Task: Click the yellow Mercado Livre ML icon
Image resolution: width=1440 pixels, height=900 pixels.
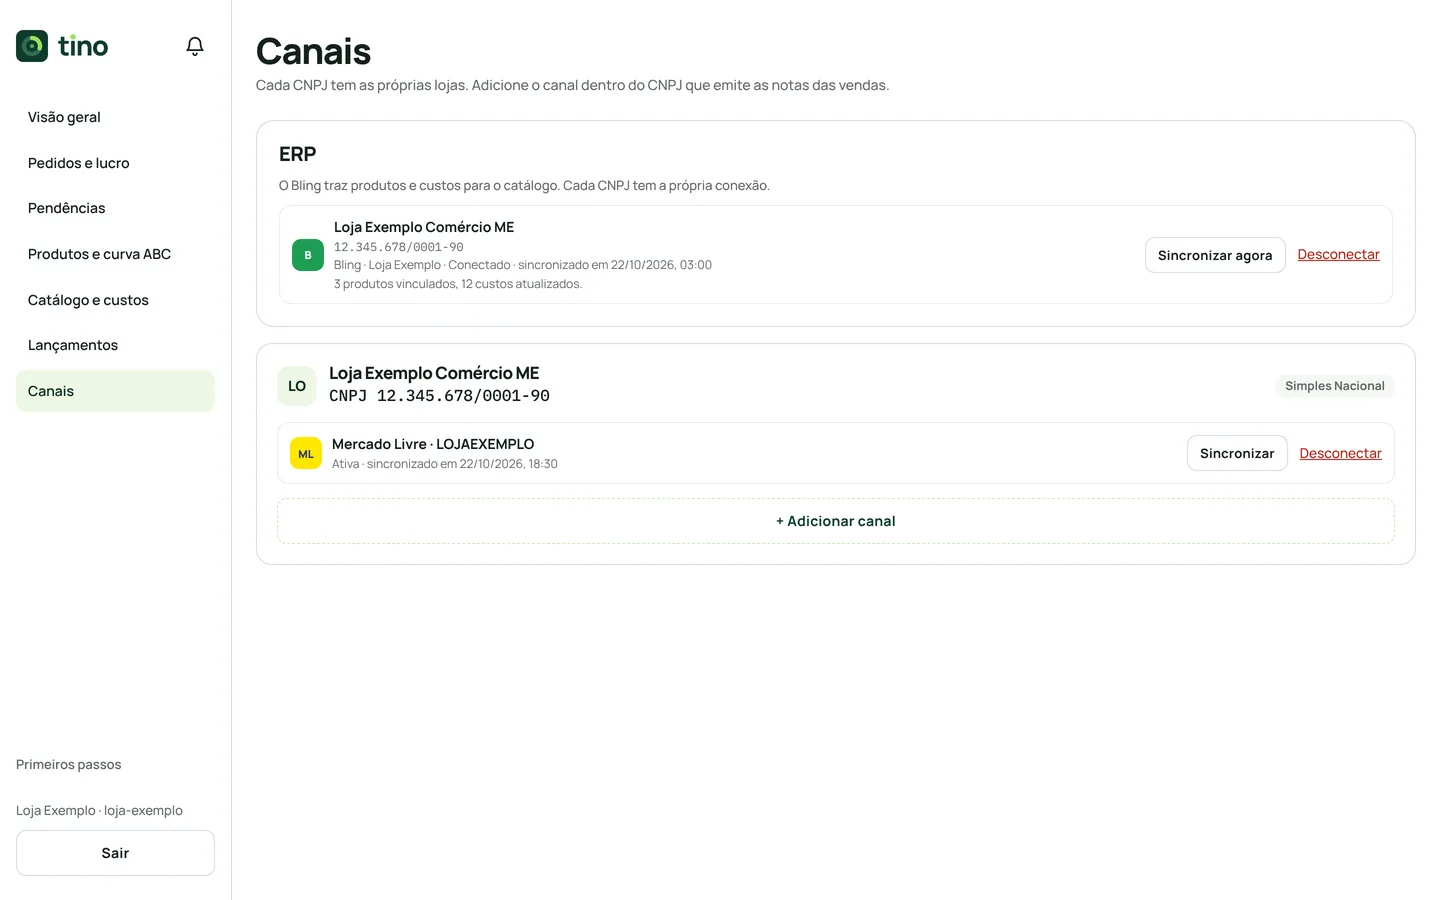Action: (x=306, y=453)
